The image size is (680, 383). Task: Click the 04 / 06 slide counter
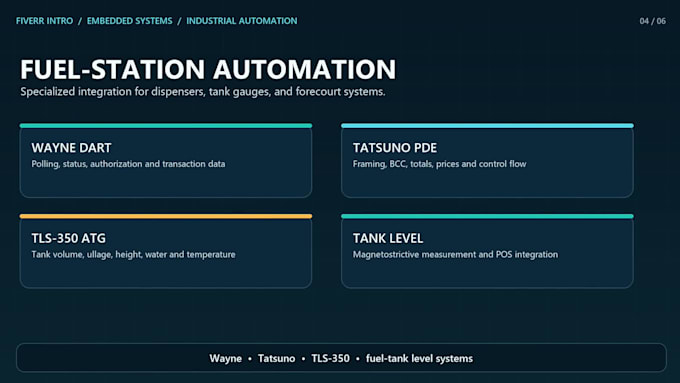coord(652,21)
